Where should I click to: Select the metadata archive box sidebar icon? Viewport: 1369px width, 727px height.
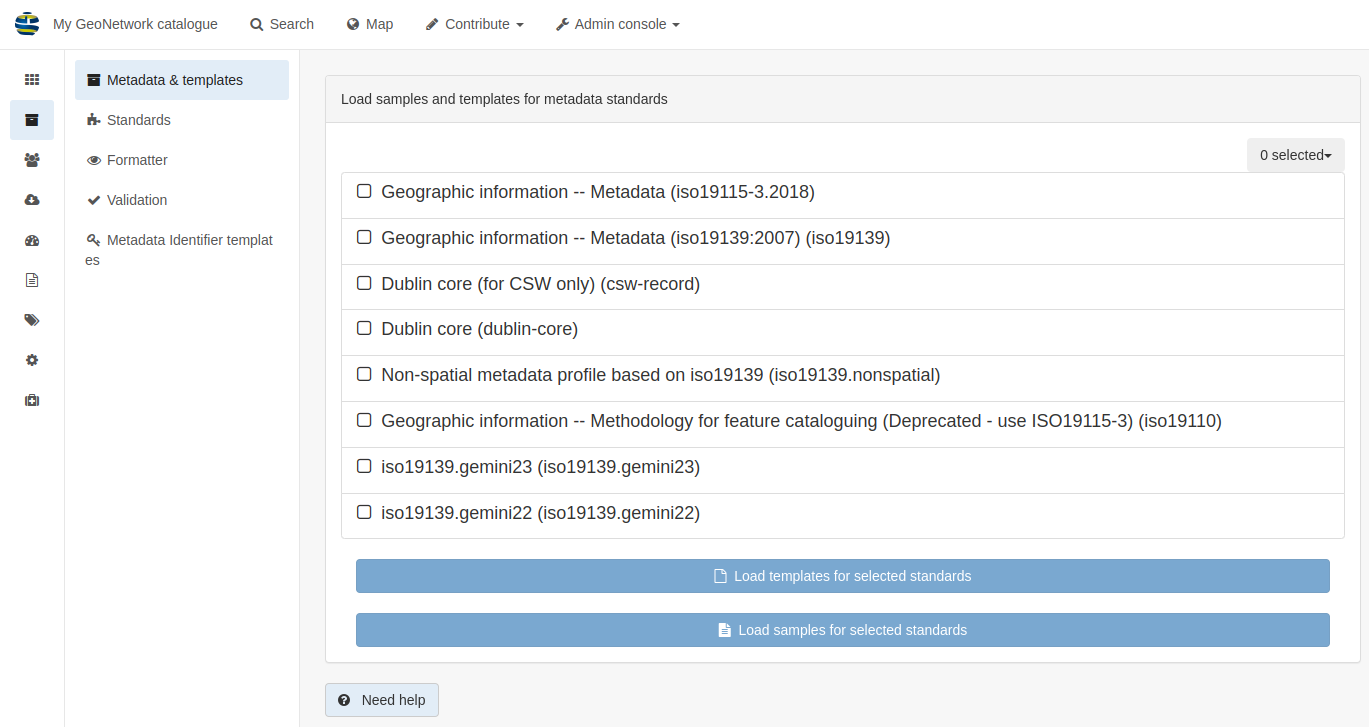coord(32,120)
